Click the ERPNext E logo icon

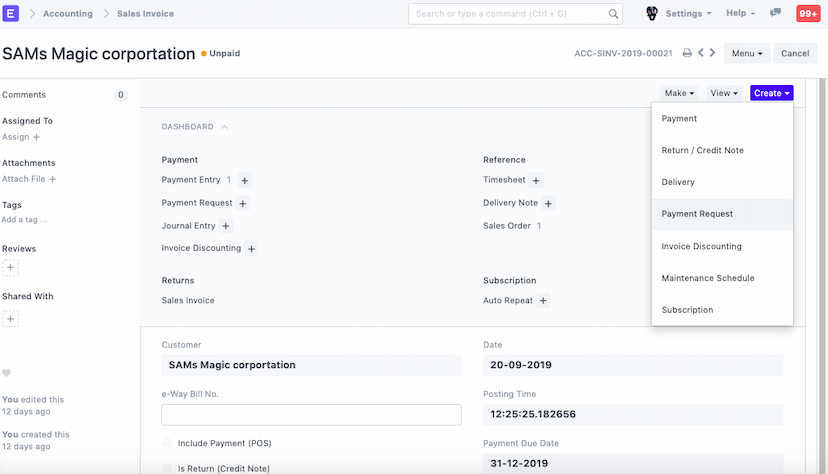pyautogui.click(x=11, y=13)
